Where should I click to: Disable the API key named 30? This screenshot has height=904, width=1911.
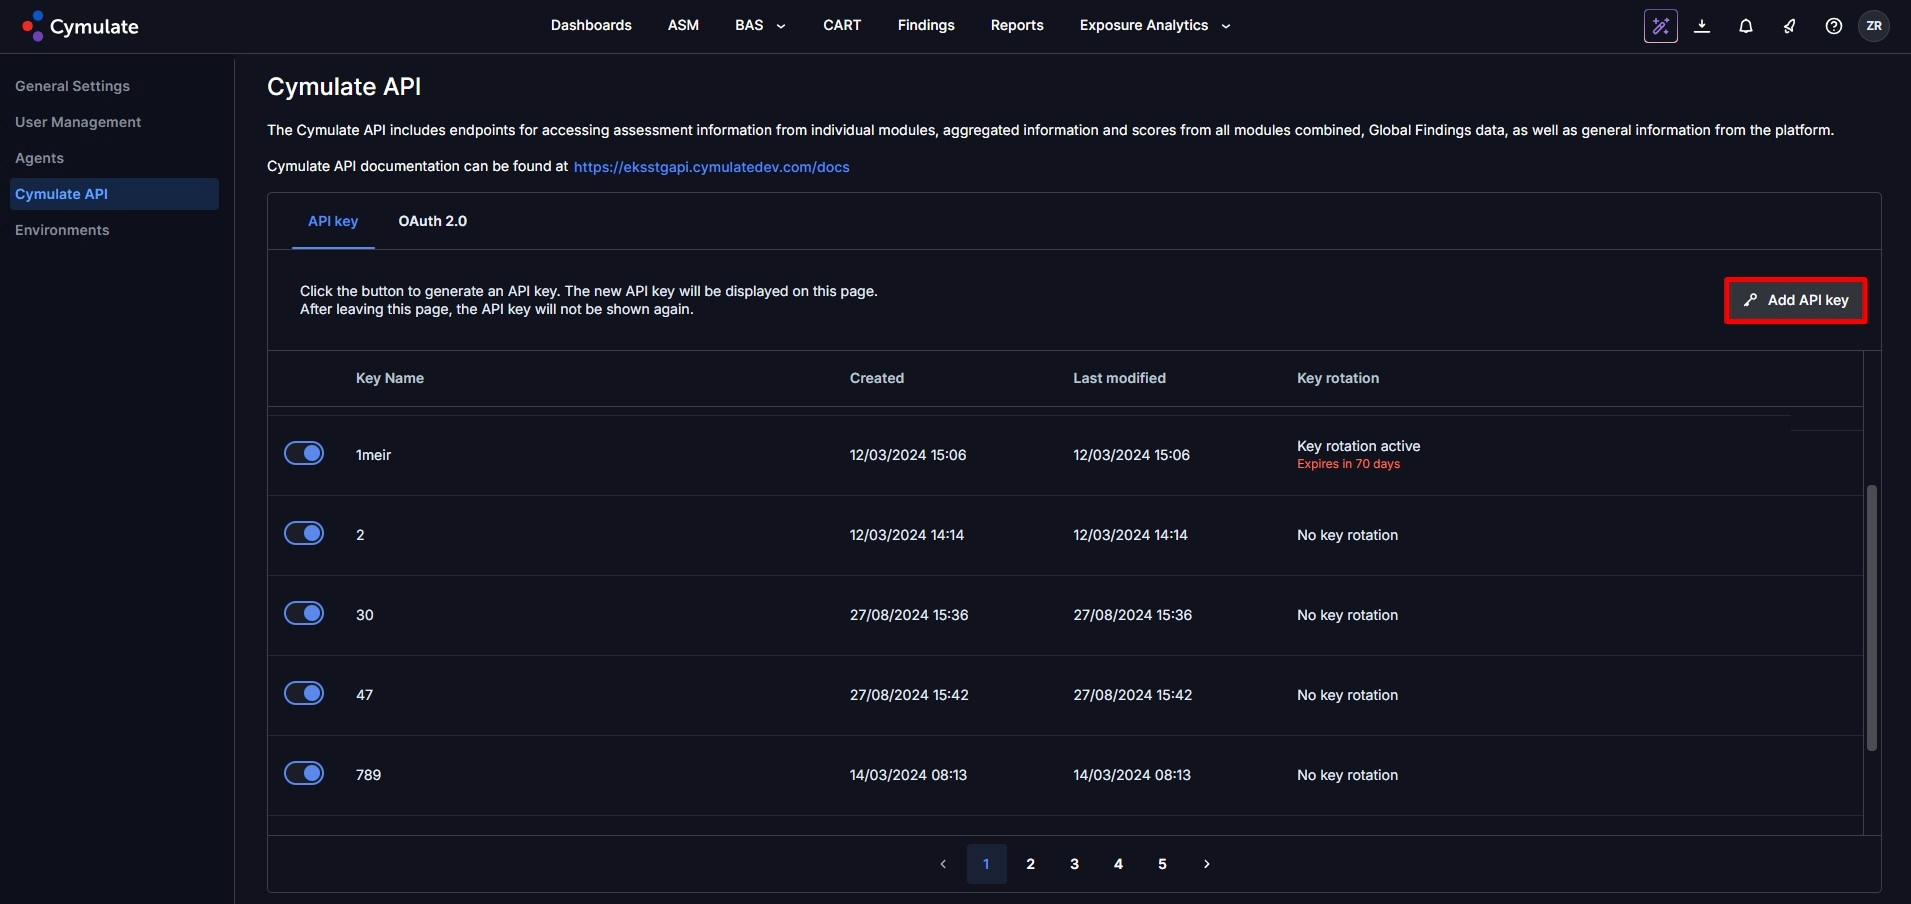304,613
